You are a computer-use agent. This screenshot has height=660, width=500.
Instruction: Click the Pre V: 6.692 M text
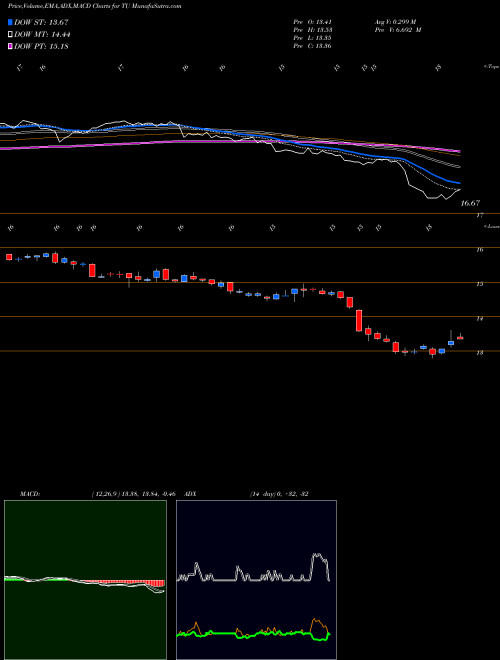point(398,30)
